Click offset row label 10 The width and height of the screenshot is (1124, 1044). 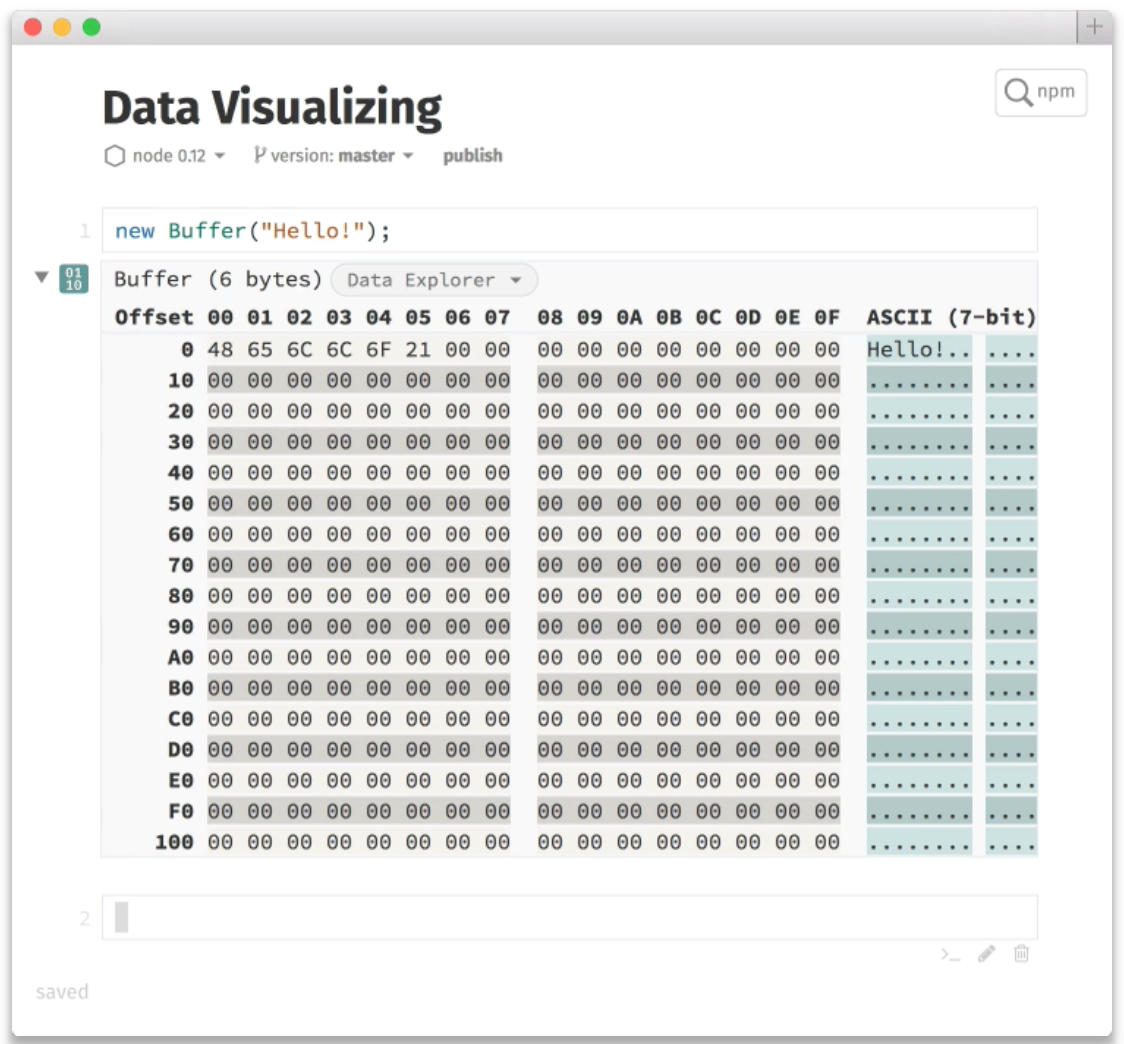coord(181,380)
